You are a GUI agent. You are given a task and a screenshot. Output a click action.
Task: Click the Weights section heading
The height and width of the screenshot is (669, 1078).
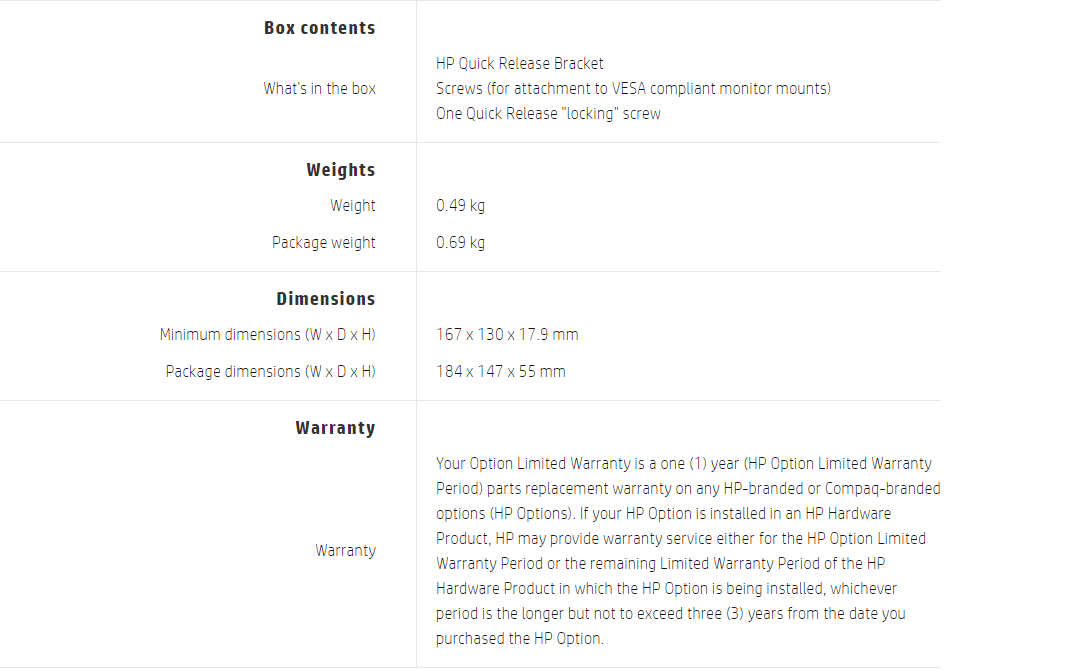[340, 170]
